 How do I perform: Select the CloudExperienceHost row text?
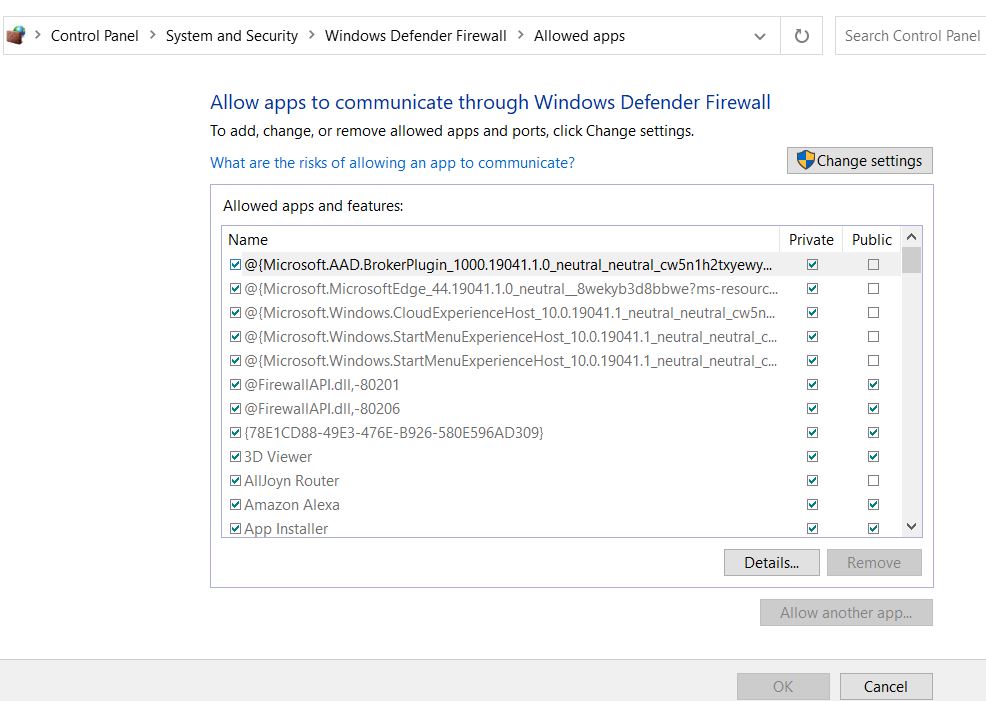click(x=509, y=312)
